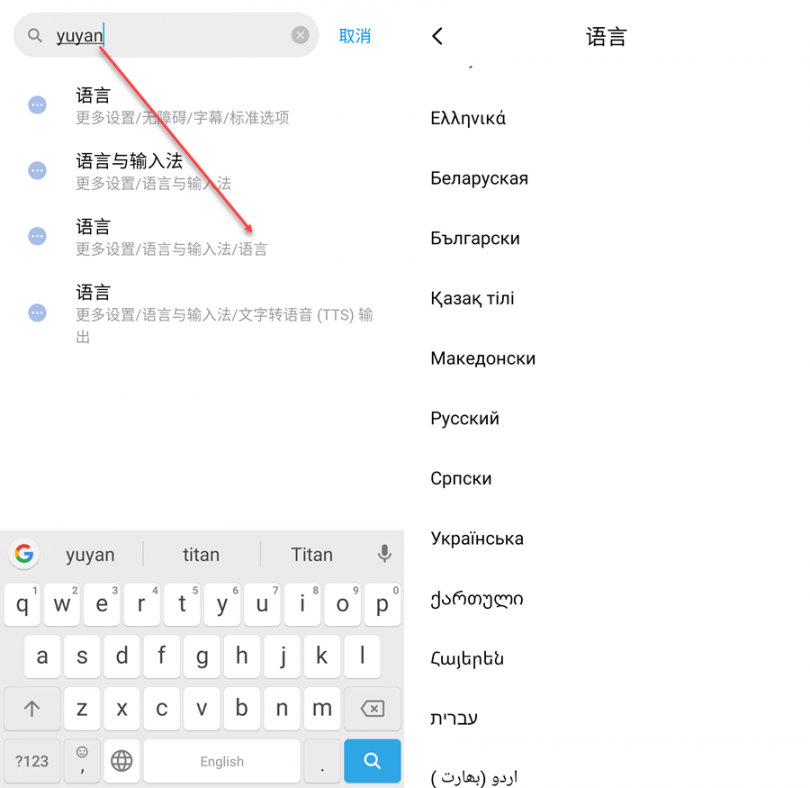Select Українська language entry

[477, 538]
